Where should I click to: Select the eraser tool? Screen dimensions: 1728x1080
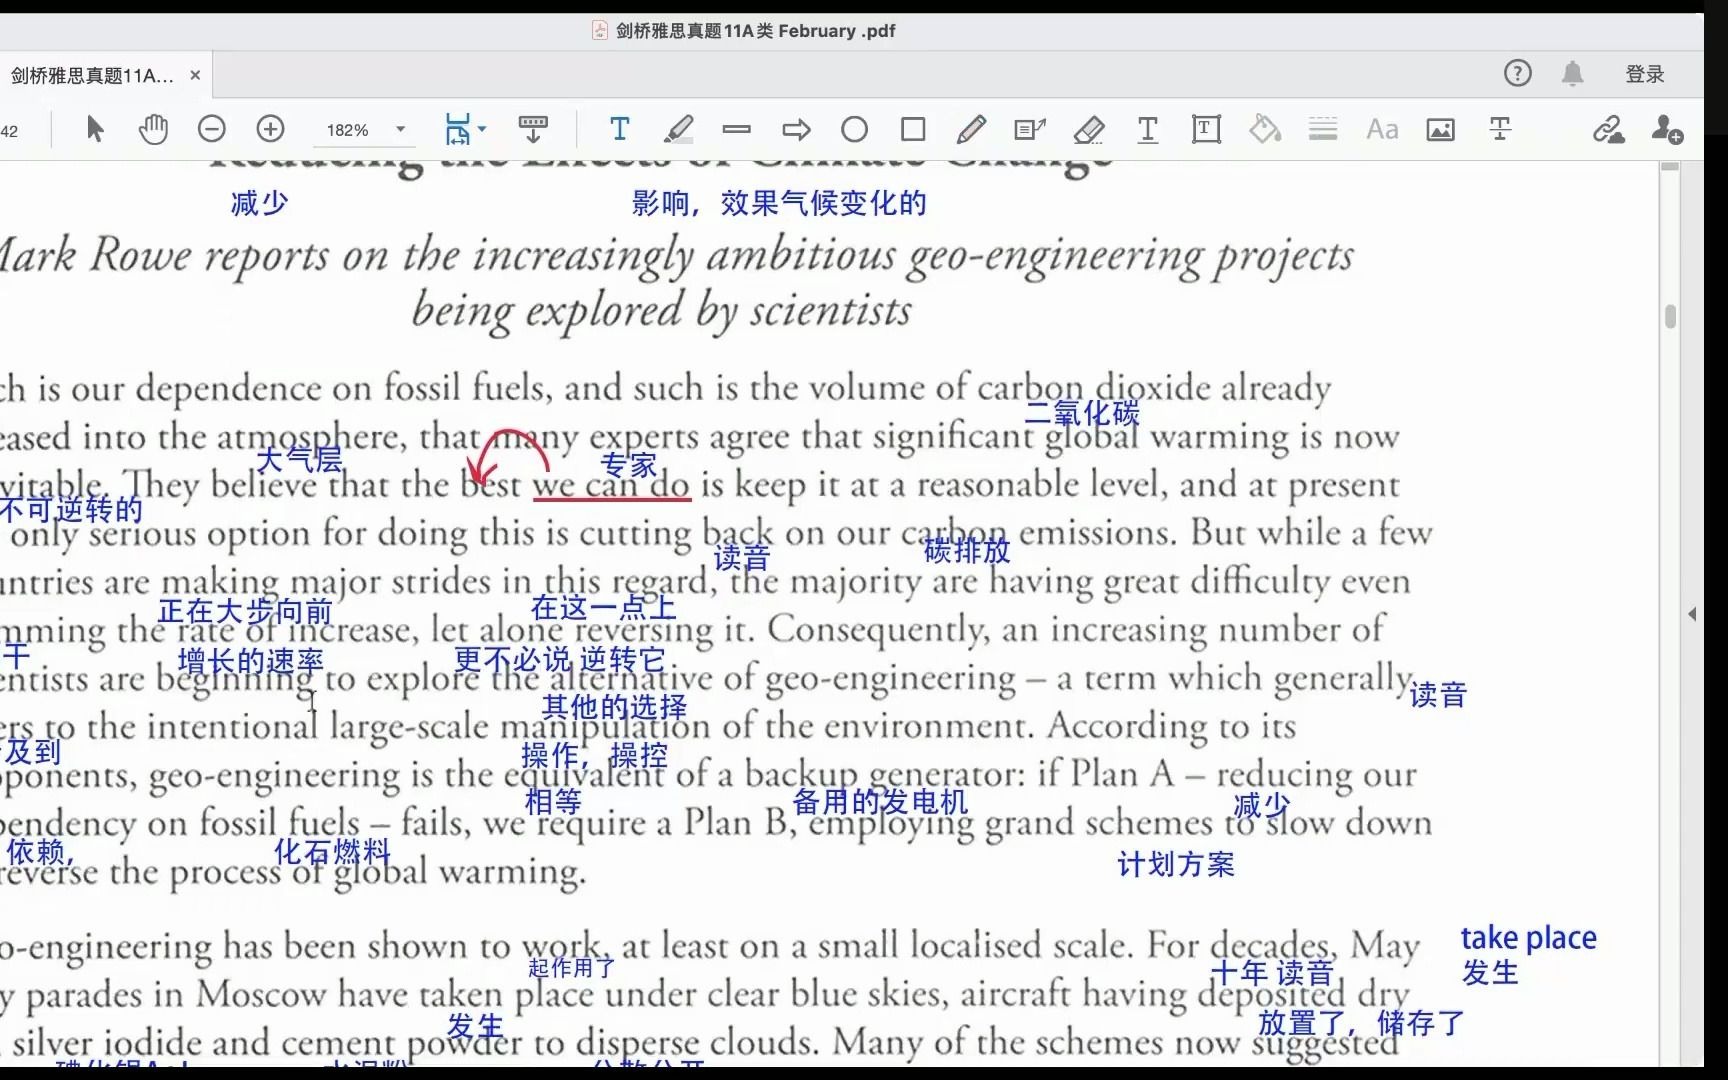1089,130
